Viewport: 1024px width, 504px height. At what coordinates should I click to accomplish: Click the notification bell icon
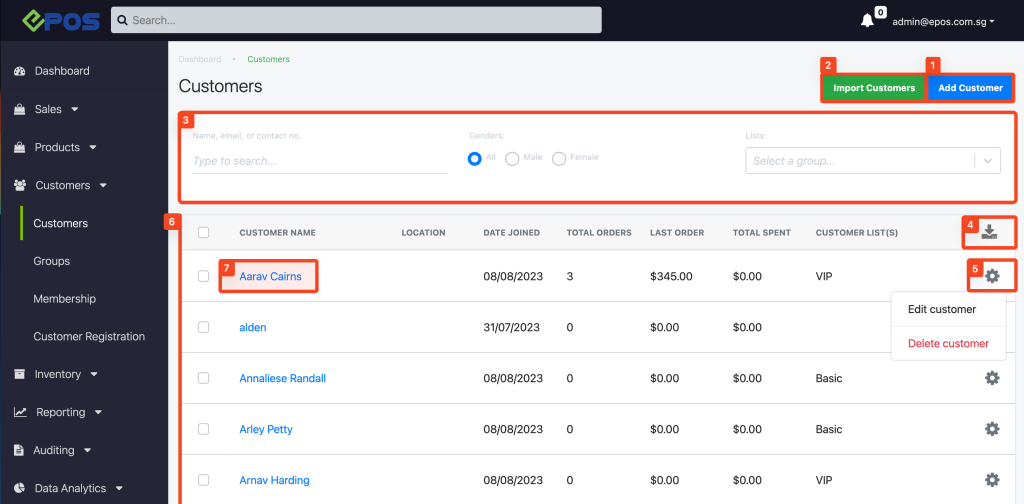click(867, 20)
